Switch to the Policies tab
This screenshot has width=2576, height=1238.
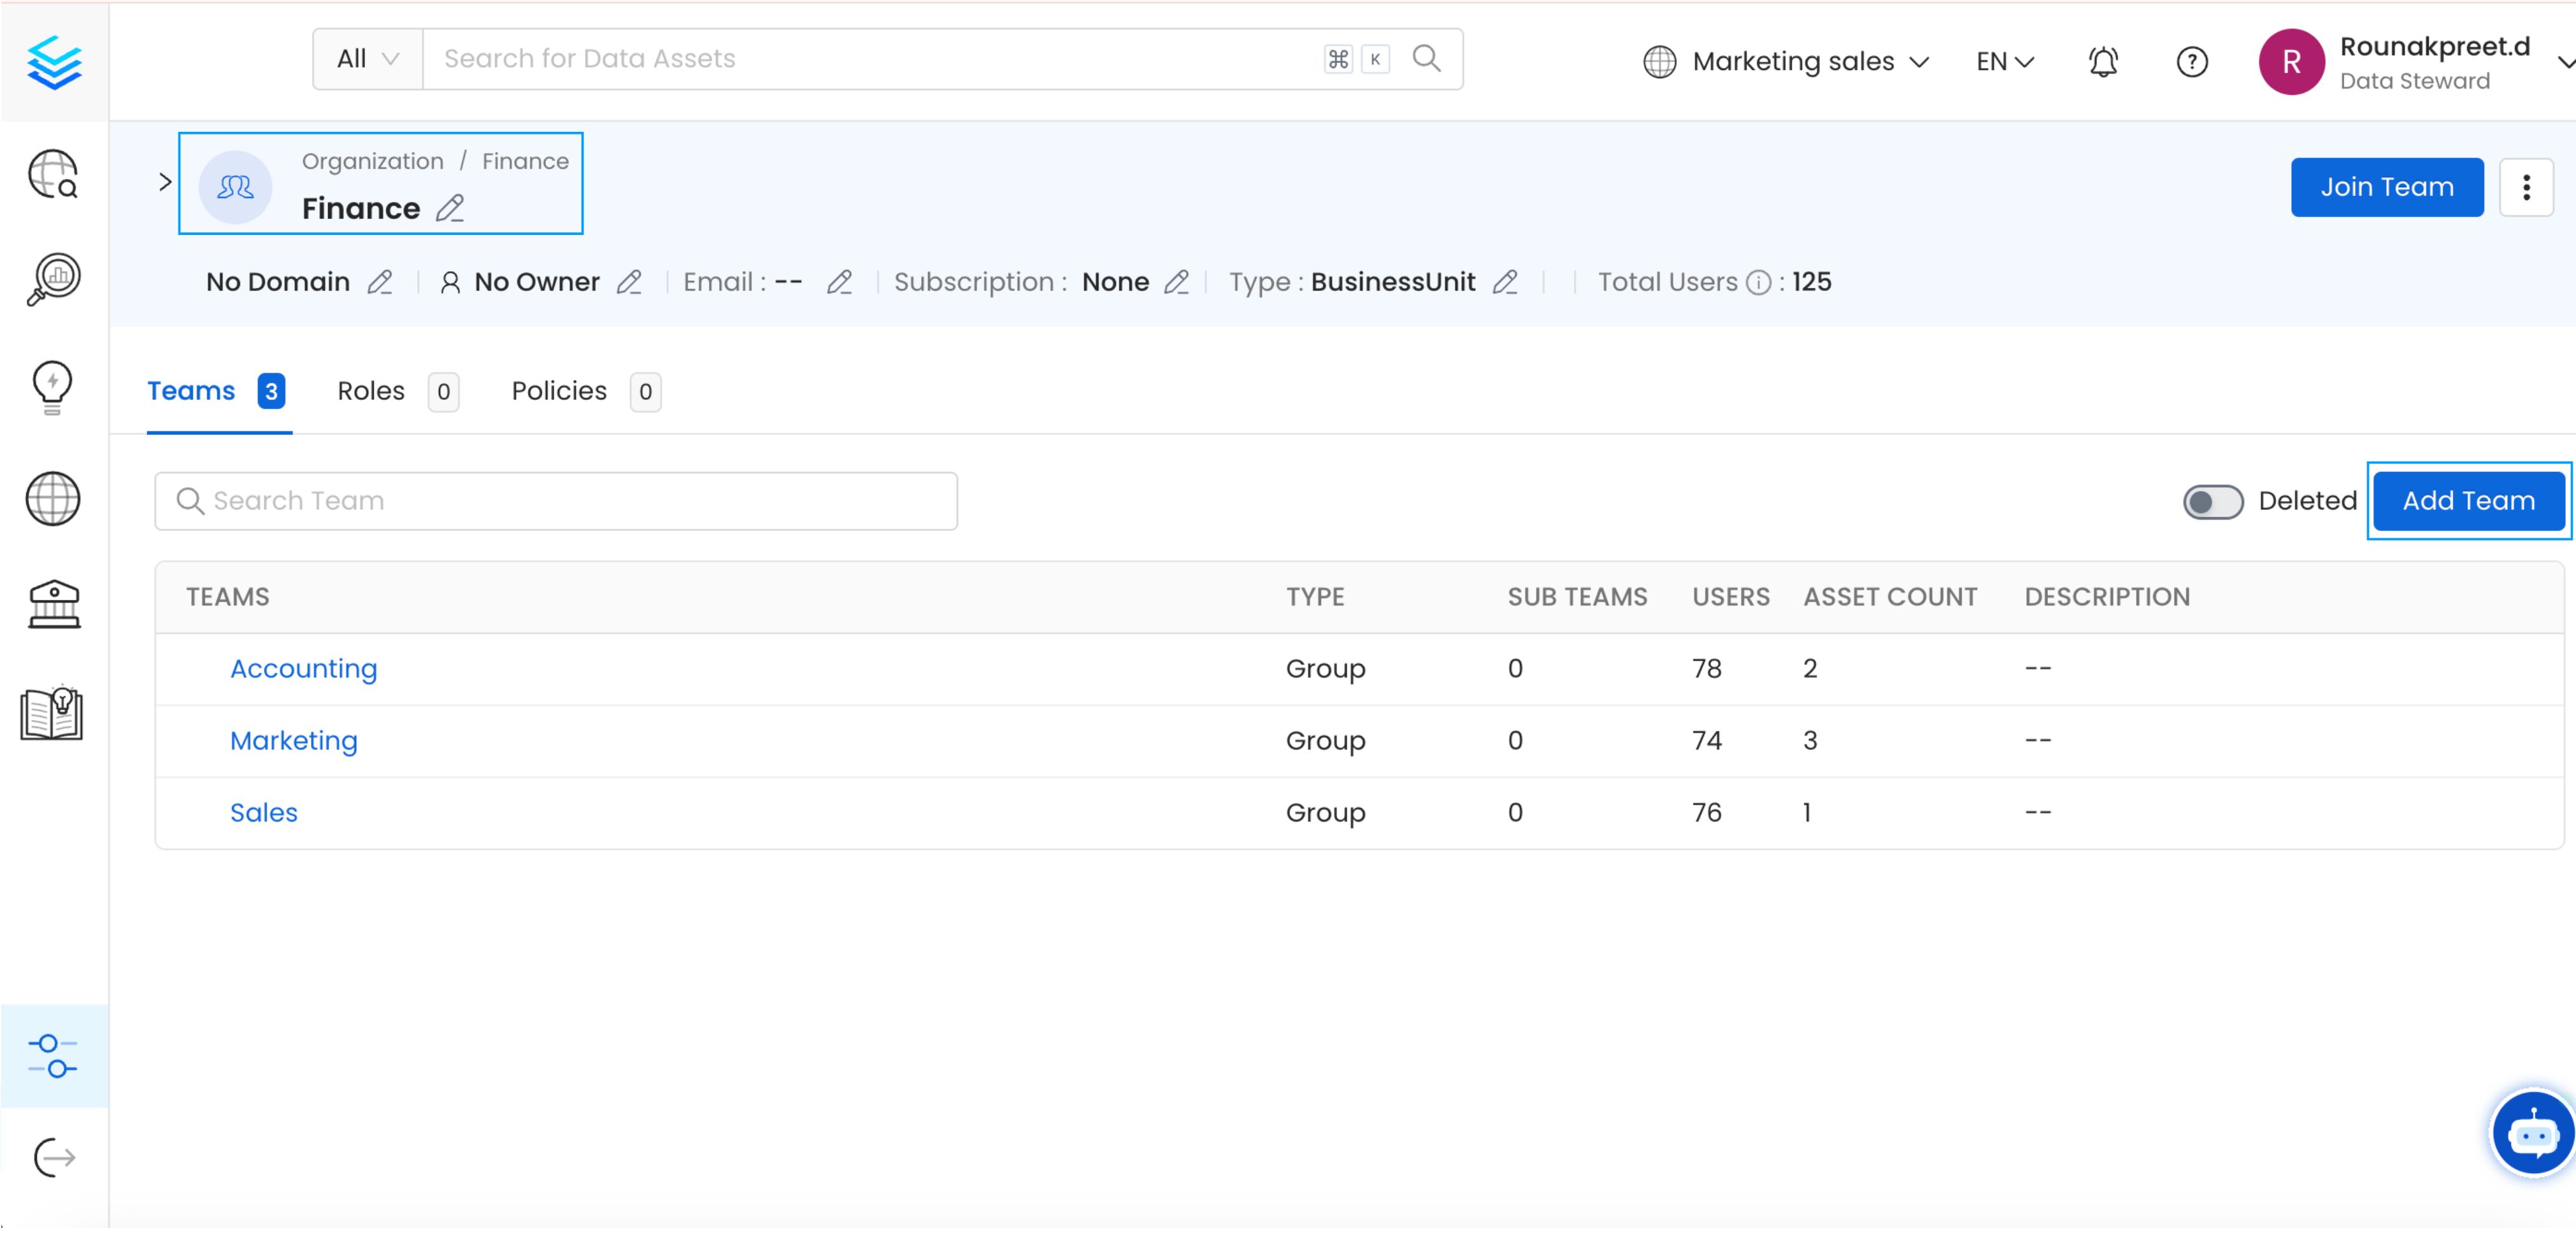559,391
